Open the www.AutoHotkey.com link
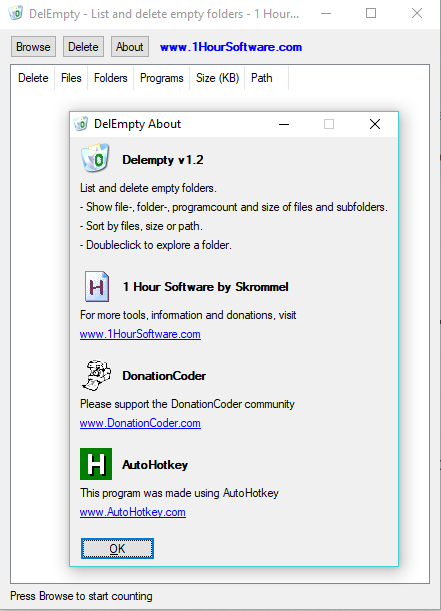Image resolution: width=441 pixels, height=611 pixels. (x=133, y=512)
